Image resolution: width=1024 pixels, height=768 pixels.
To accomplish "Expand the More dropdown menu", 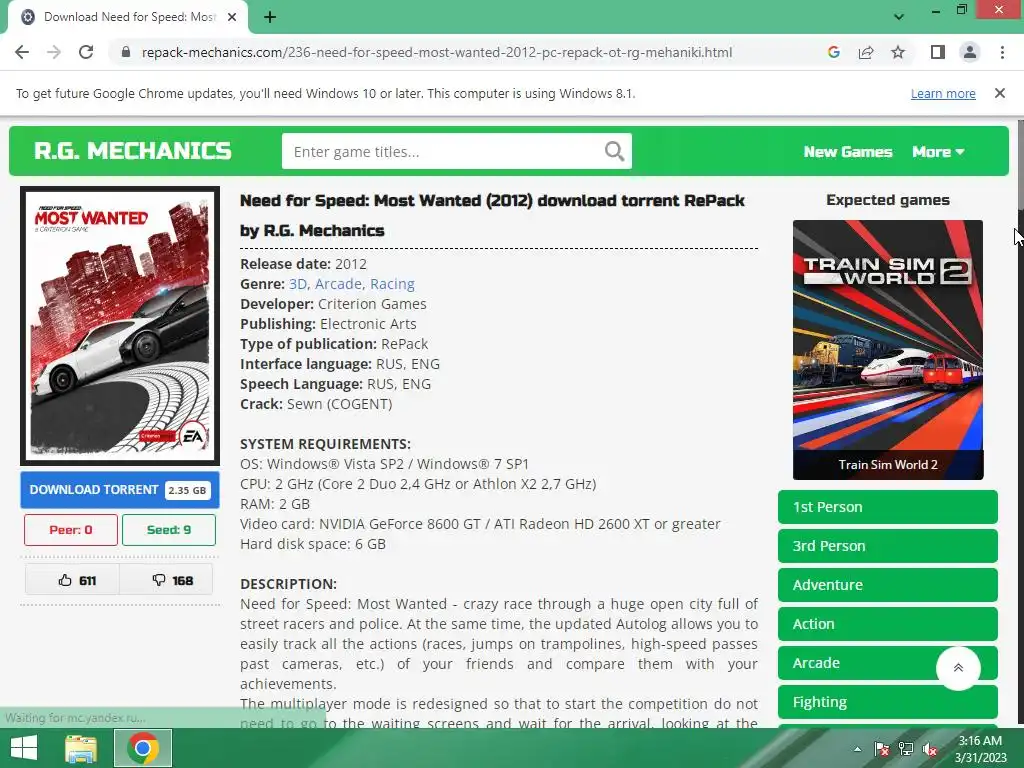I will (938, 152).
